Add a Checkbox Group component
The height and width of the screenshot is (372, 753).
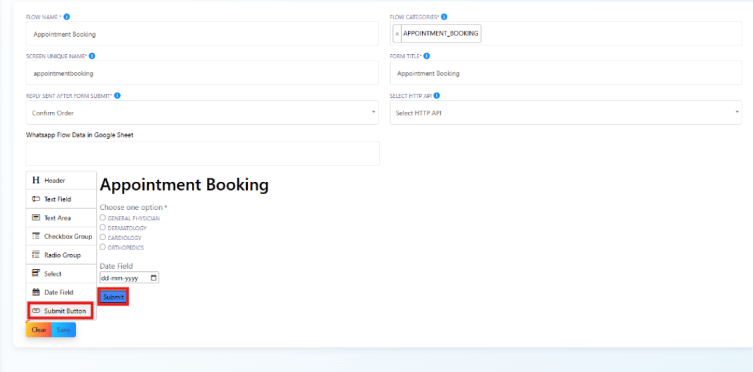[61, 236]
